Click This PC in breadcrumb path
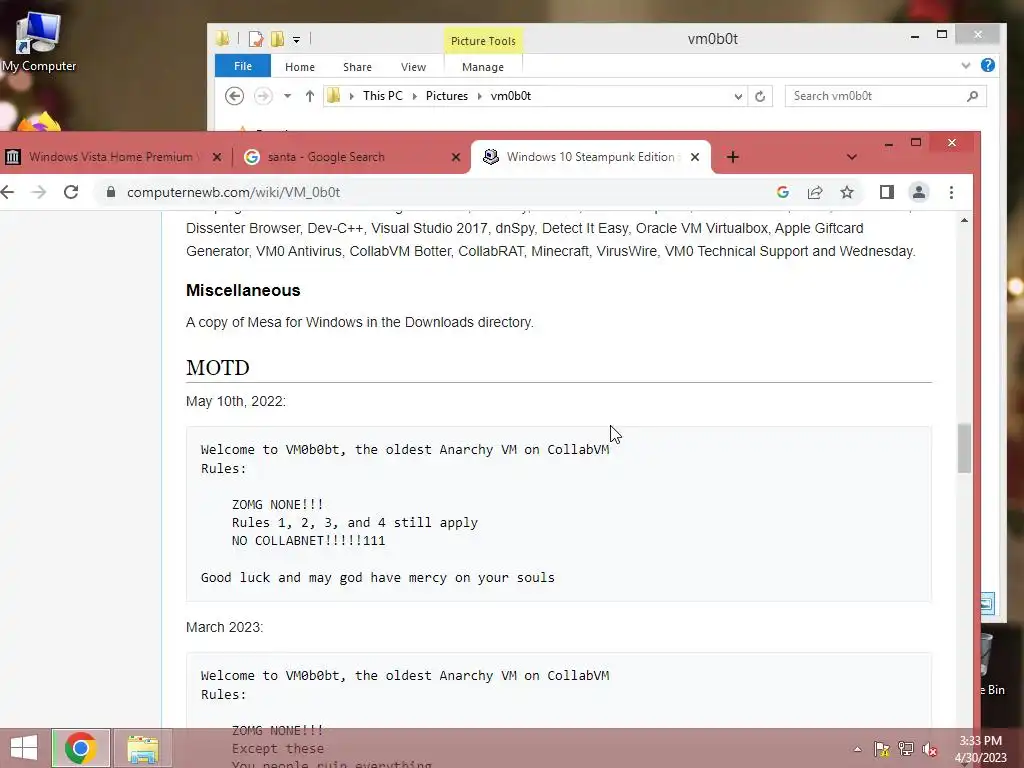The image size is (1024, 768). pos(383,96)
